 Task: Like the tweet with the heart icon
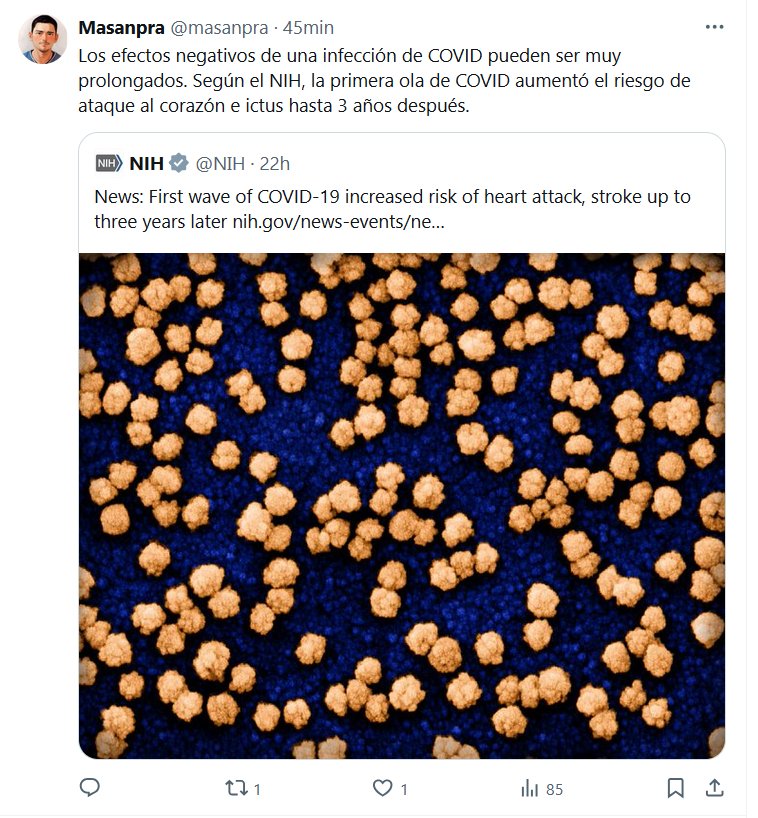(x=382, y=788)
